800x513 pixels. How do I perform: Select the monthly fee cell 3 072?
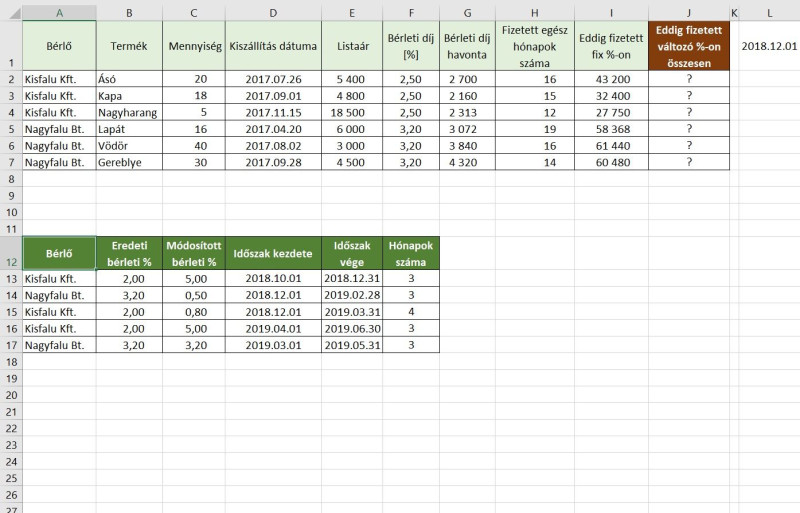coord(467,129)
